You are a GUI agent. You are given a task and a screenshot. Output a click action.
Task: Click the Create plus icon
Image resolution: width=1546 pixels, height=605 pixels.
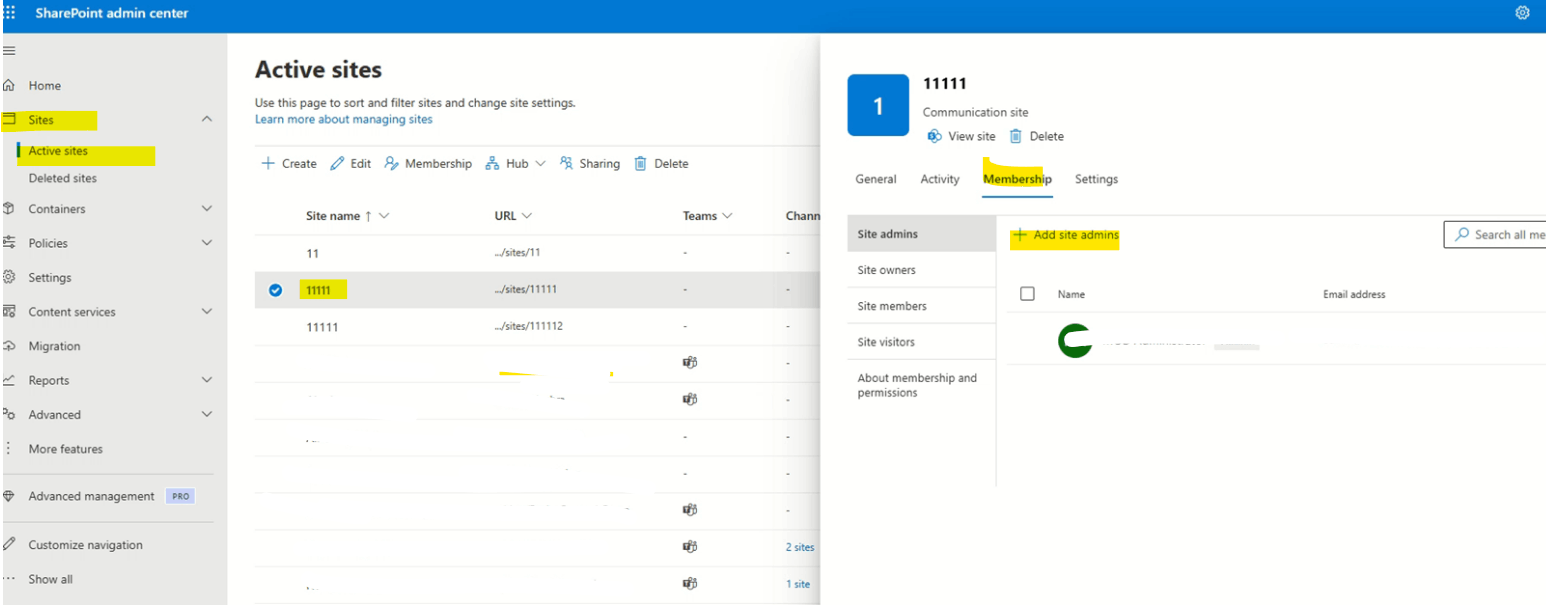pyautogui.click(x=268, y=163)
